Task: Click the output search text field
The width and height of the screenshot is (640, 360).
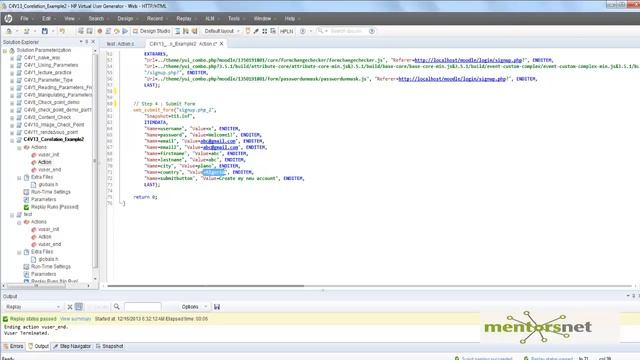Action: (x=142, y=307)
